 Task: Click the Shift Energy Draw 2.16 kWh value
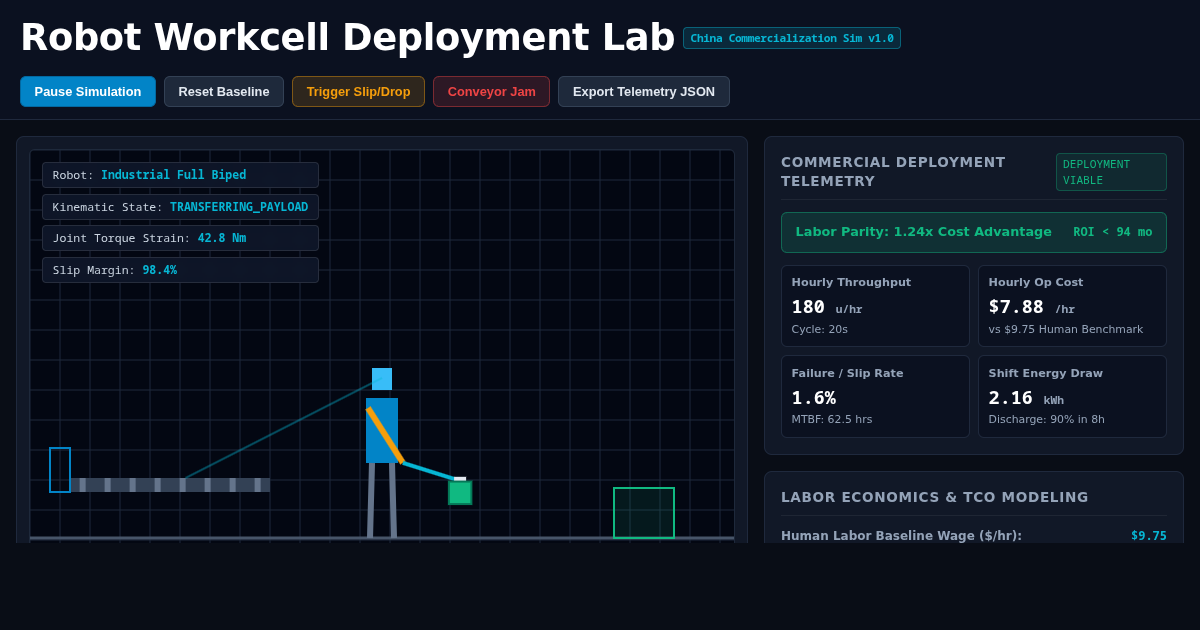tap(1027, 398)
